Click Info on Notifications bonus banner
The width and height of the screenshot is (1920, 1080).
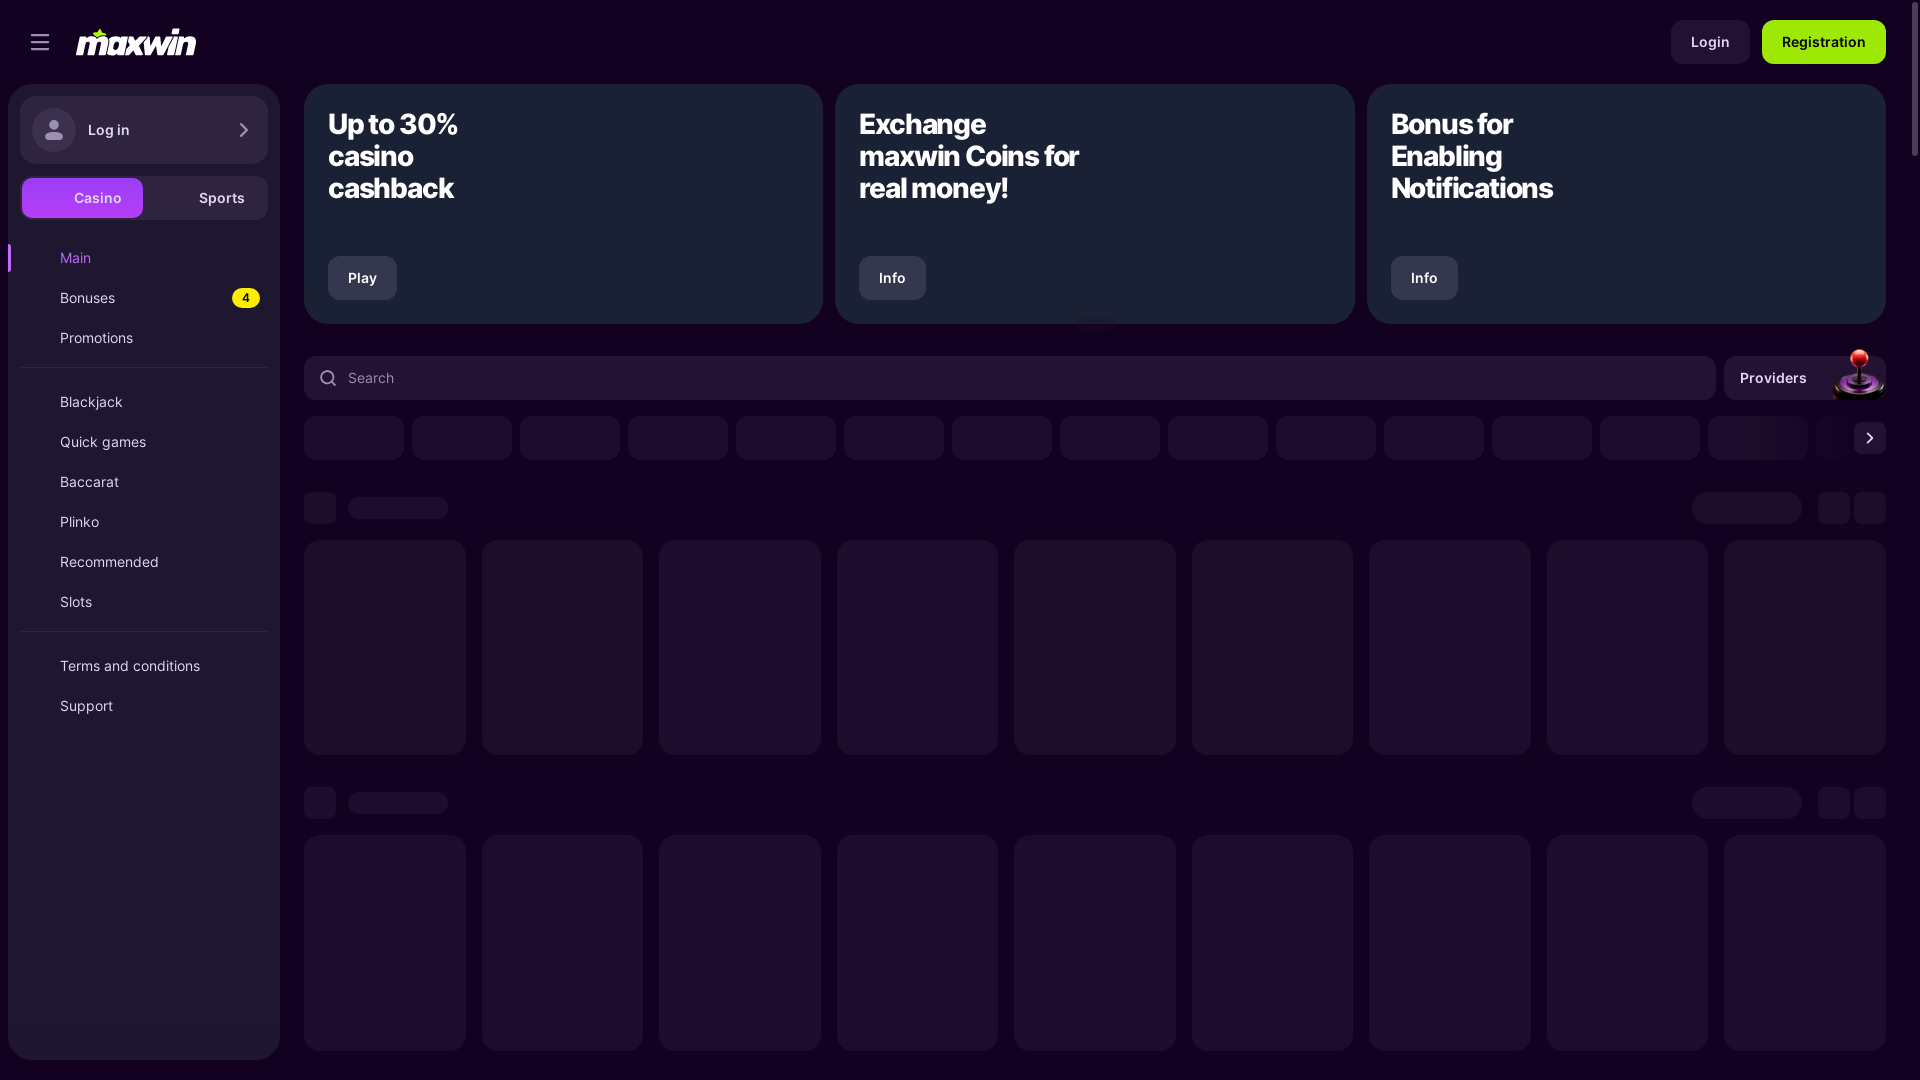[1424, 278]
